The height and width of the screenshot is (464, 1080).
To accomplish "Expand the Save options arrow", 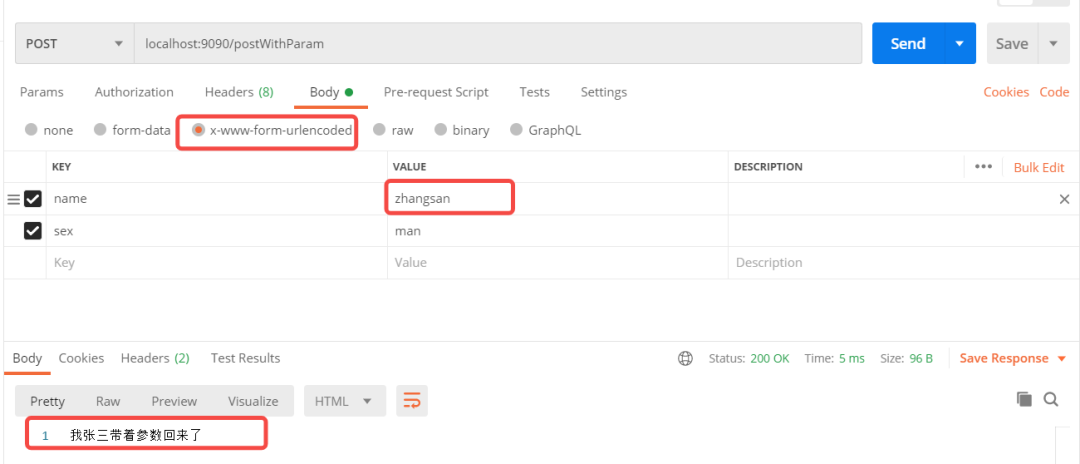I will point(1053,43).
